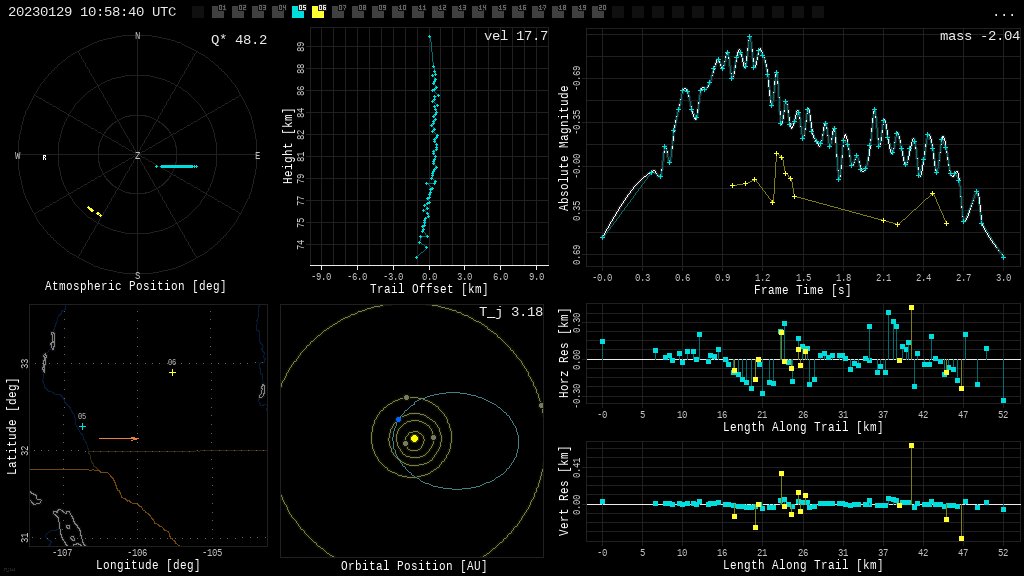
Task: Click the Length Along Trail label under Horz Res
Action: pos(803,426)
